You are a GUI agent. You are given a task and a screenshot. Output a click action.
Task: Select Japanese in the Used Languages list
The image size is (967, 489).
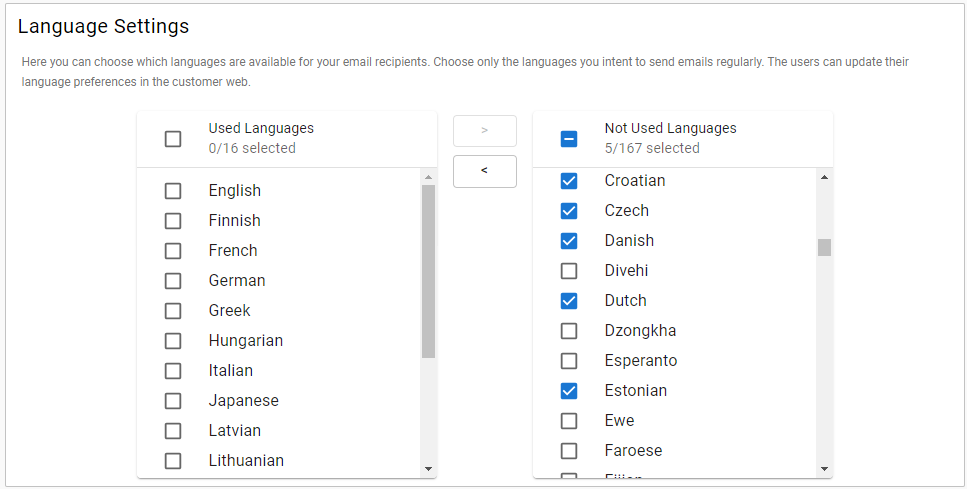pyautogui.click(x=173, y=401)
